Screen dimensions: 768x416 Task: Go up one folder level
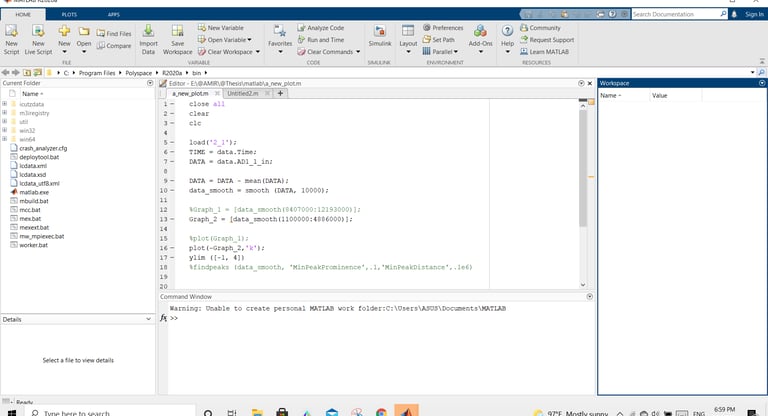click(x=27, y=73)
